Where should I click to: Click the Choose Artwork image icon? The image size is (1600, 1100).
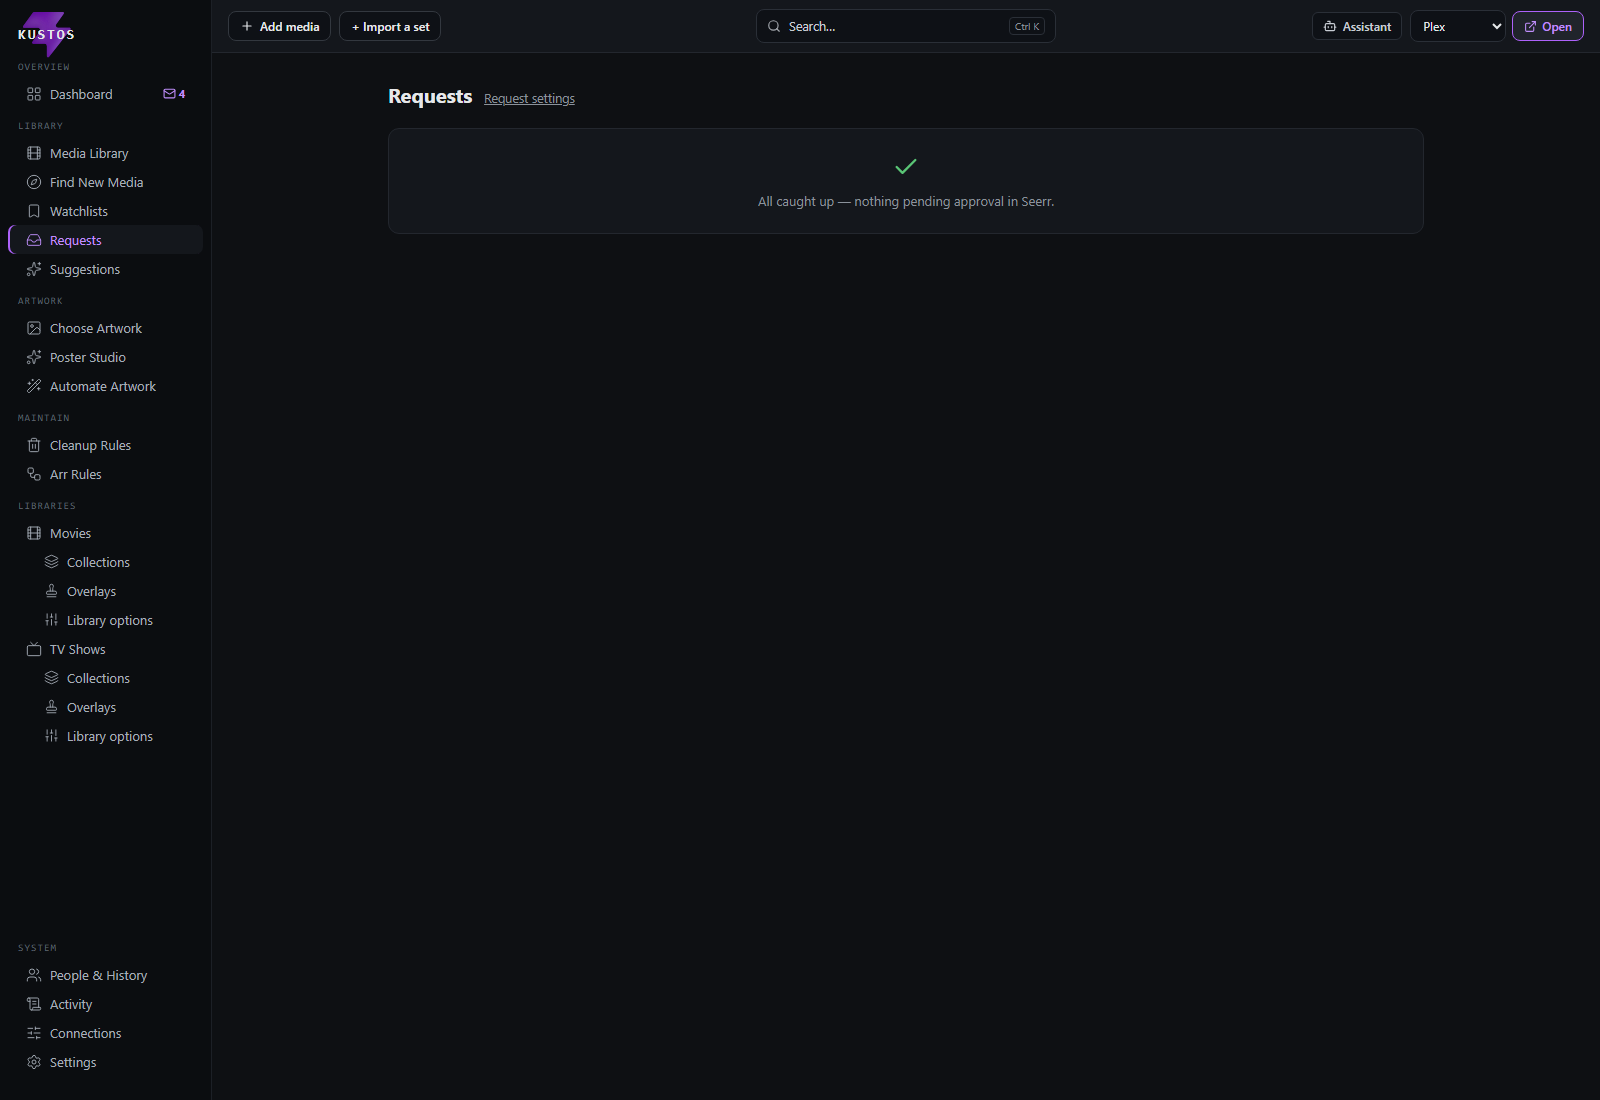34,328
